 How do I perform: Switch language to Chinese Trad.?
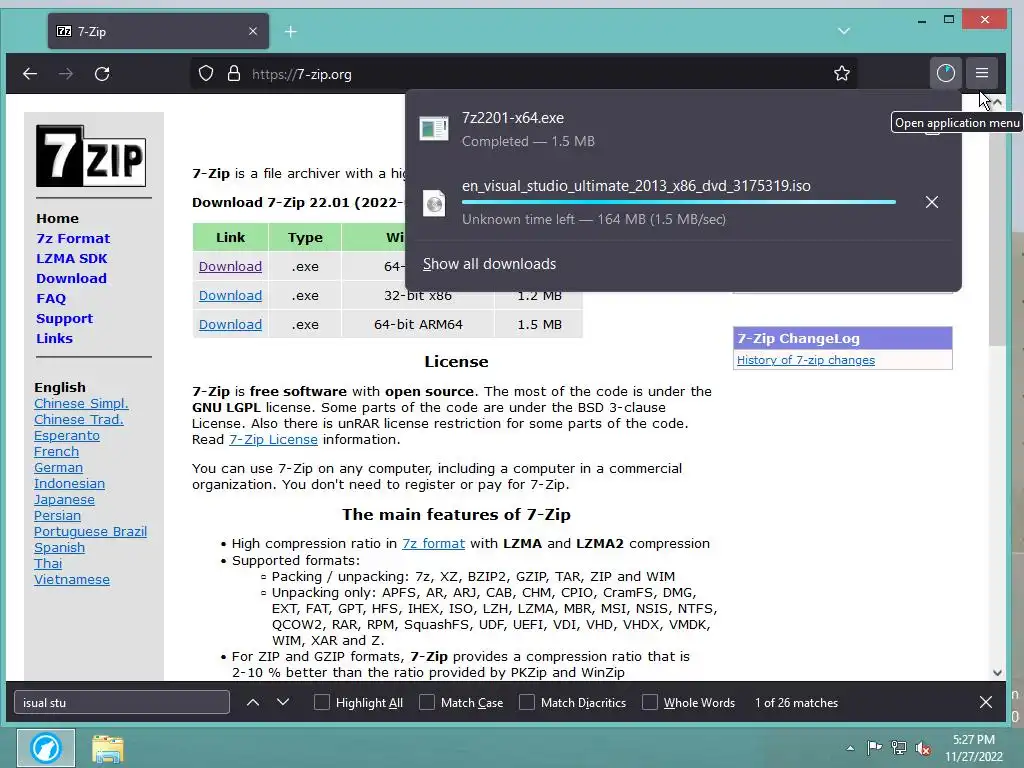coord(79,419)
